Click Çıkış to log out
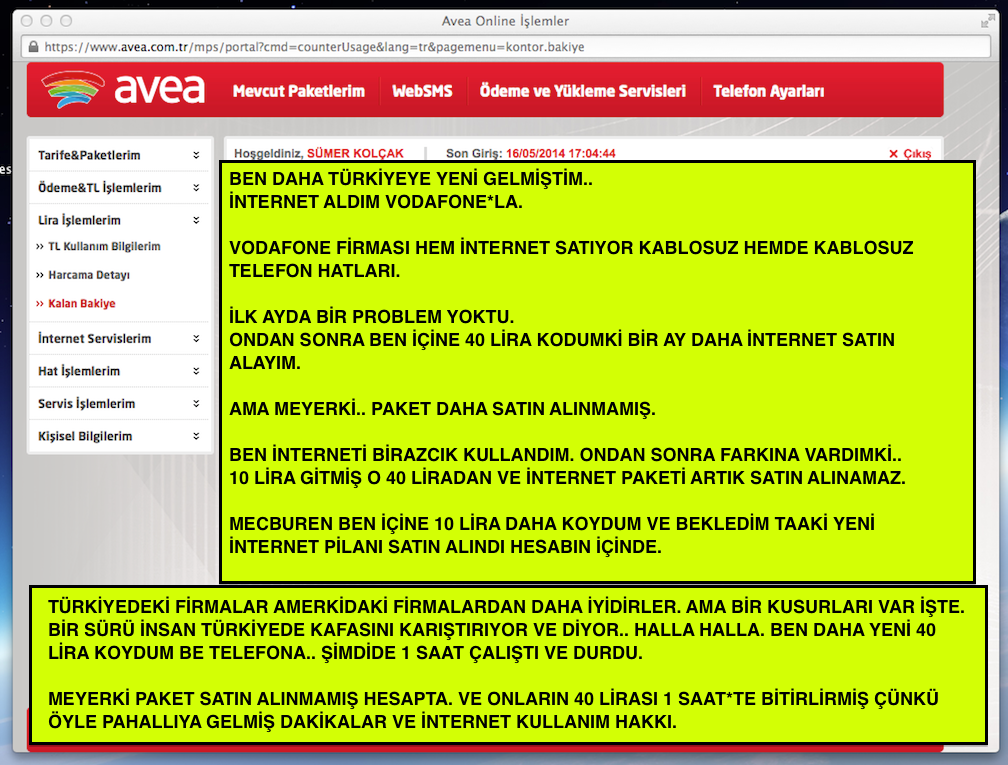The height and width of the screenshot is (765, 1008). click(x=917, y=154)
